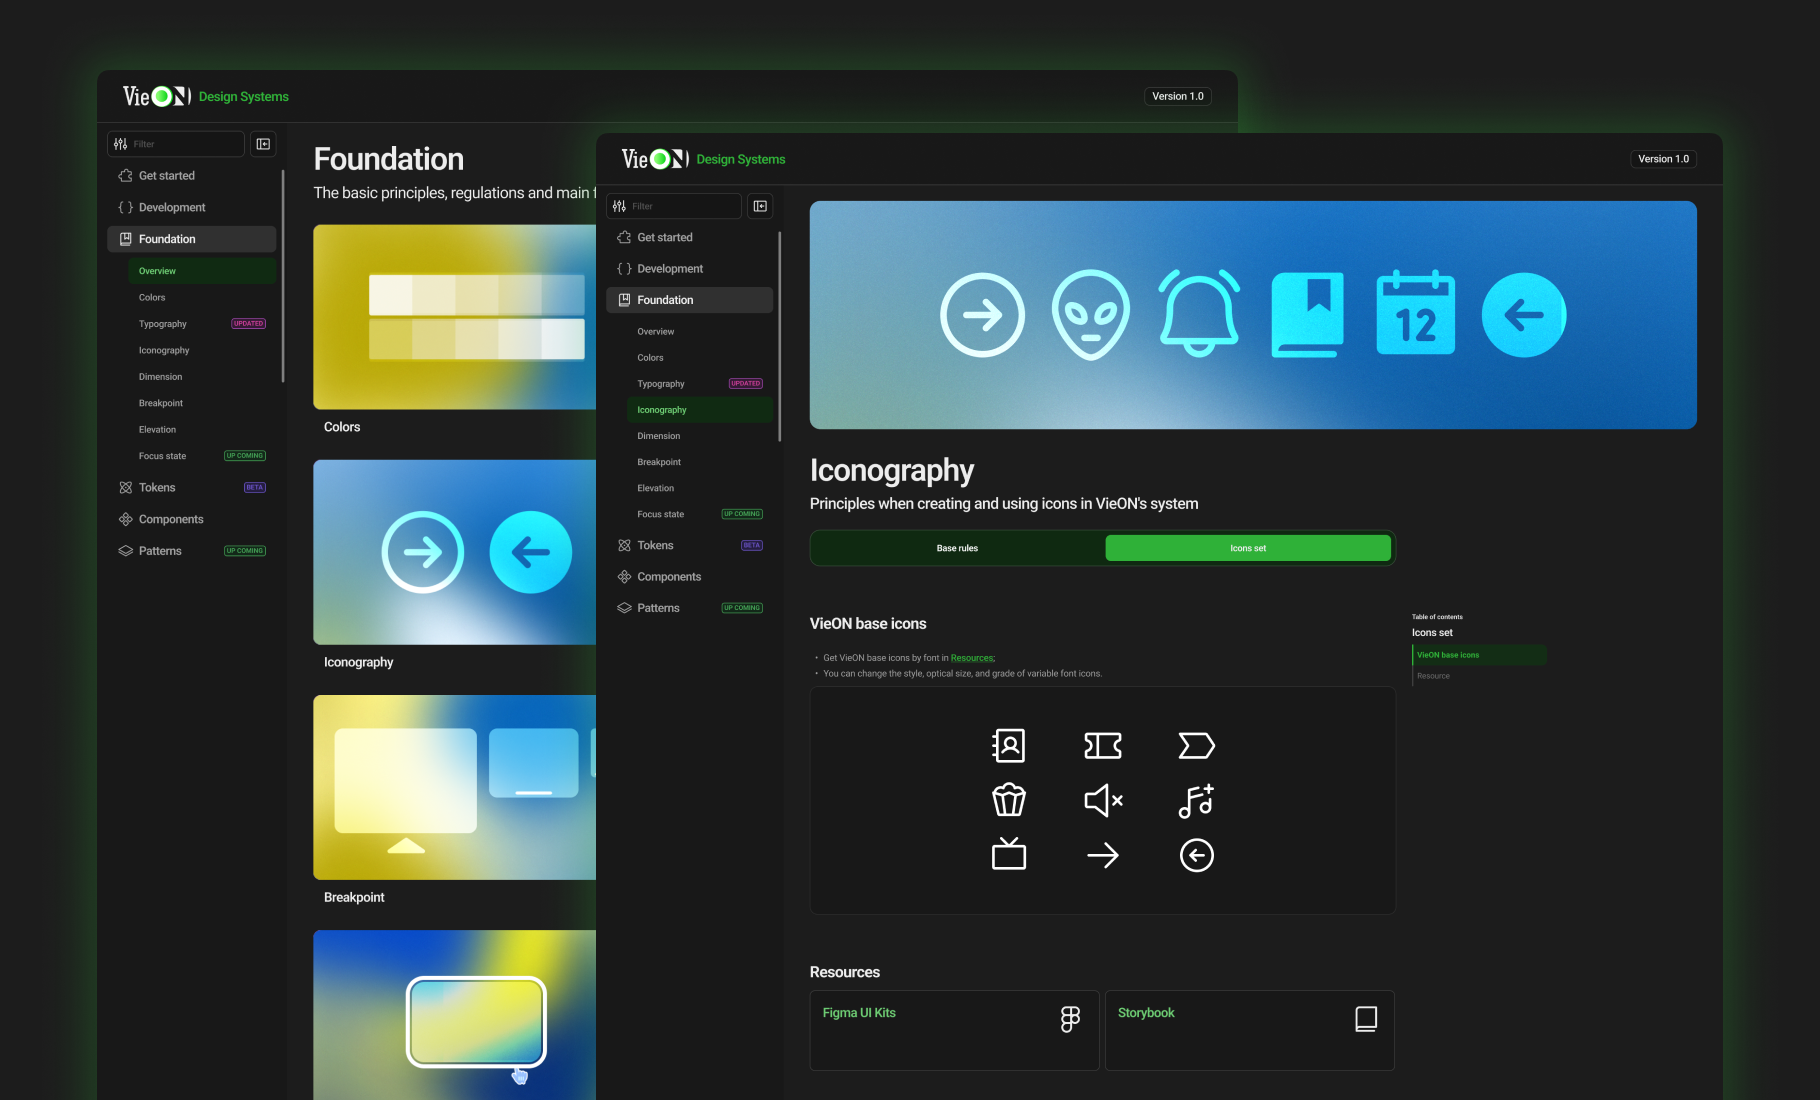
Task: Select Overview in front sidebar
Action: (699, 331)
